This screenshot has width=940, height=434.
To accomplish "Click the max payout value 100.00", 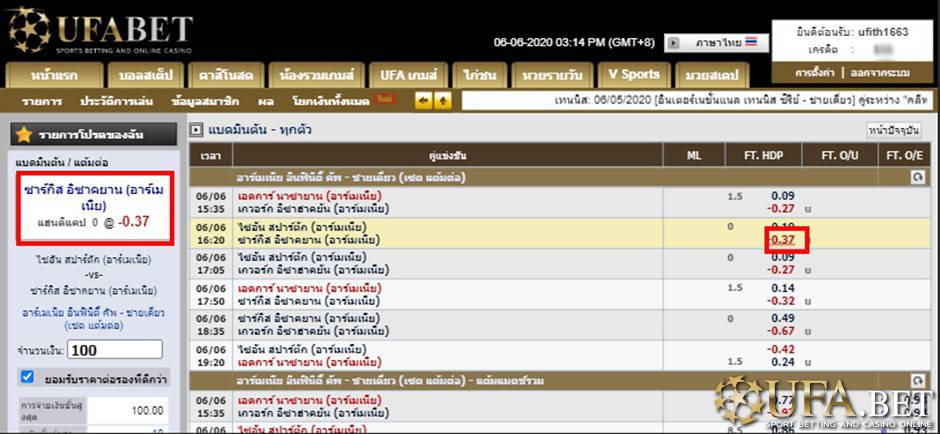I will [x=146, y=411].
